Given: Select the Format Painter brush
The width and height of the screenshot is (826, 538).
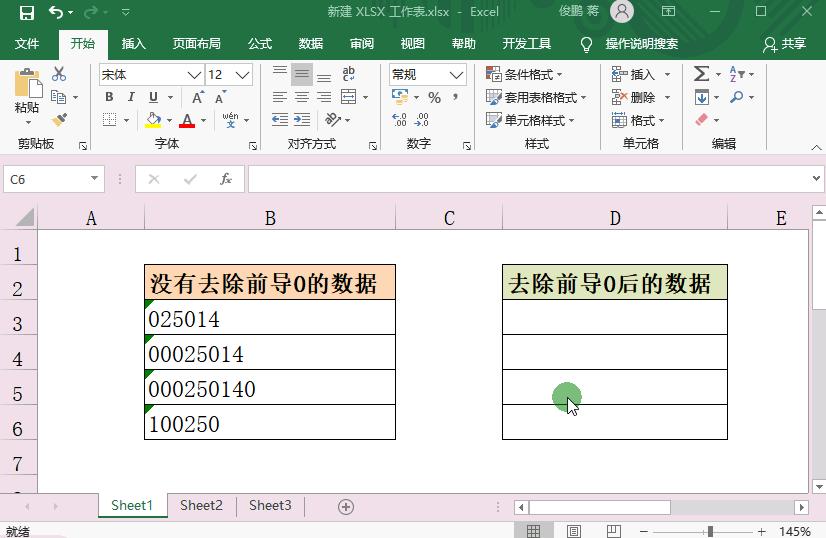Looking at the screenshot, I should tap(59, 120).
